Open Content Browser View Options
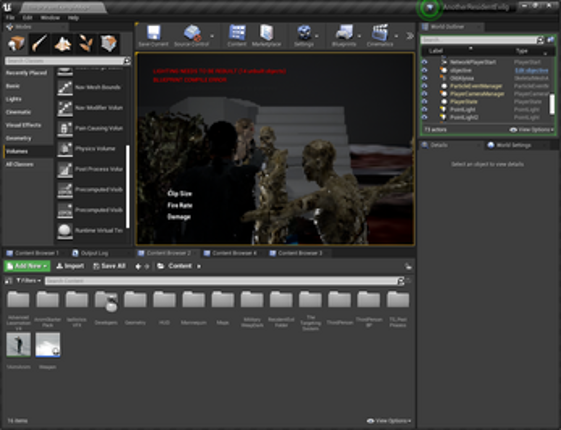 pyautogui.click(x=389, y=421)
